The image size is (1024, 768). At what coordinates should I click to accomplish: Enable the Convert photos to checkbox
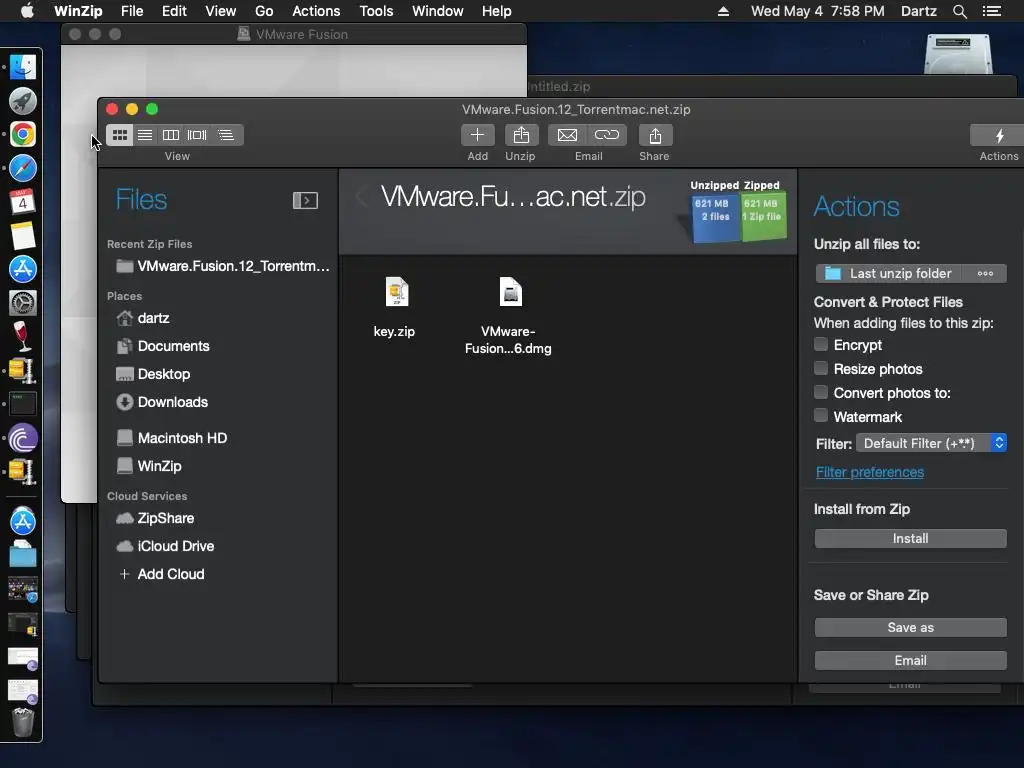tap(821, 392)
